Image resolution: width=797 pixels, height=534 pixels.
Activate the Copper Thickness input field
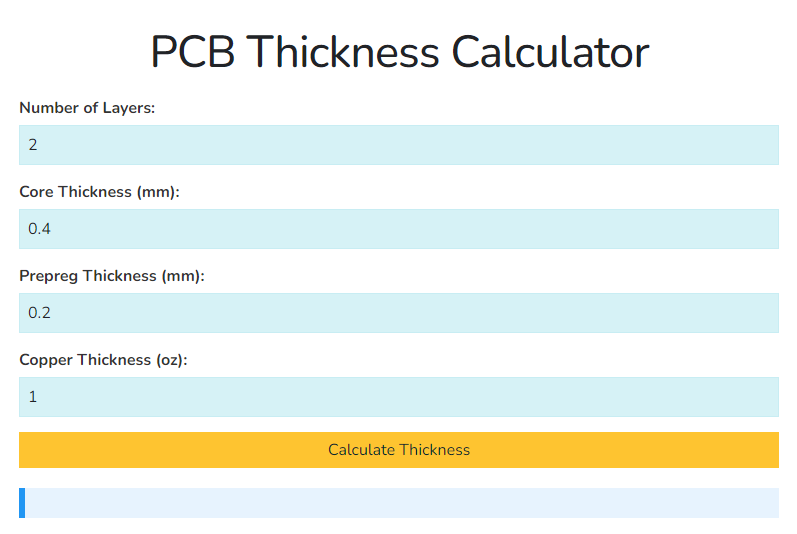pyautogui.click(x=398, y=397)
